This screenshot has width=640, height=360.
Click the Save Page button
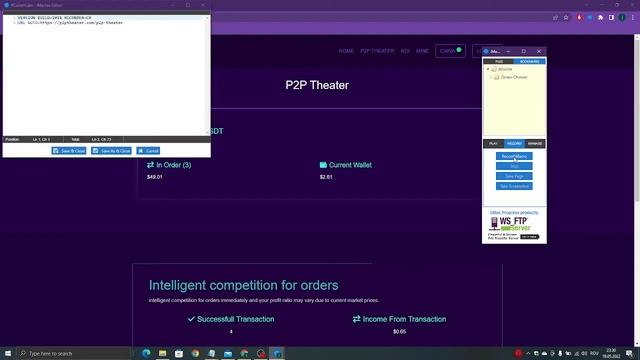(x=514, y=176)
